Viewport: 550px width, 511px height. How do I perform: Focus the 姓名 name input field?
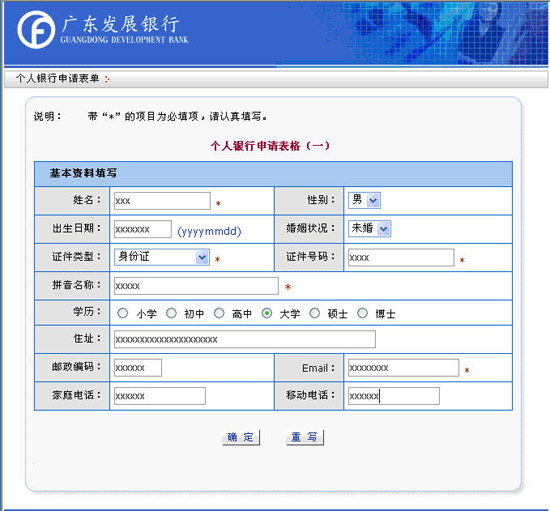click(x=162, y=201)
